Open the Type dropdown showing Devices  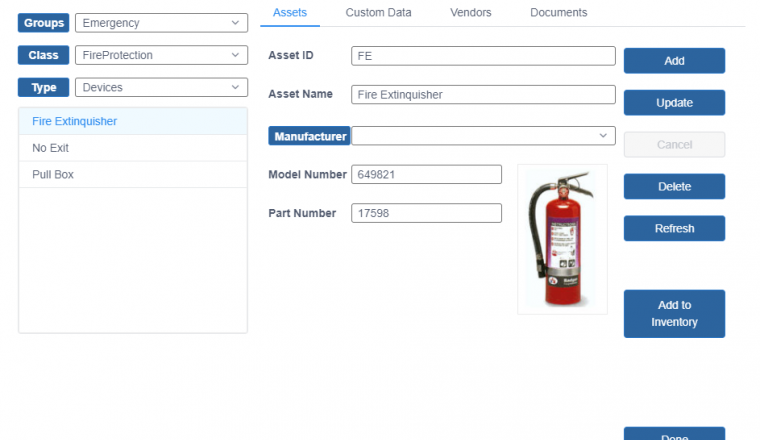pos(161,87)
